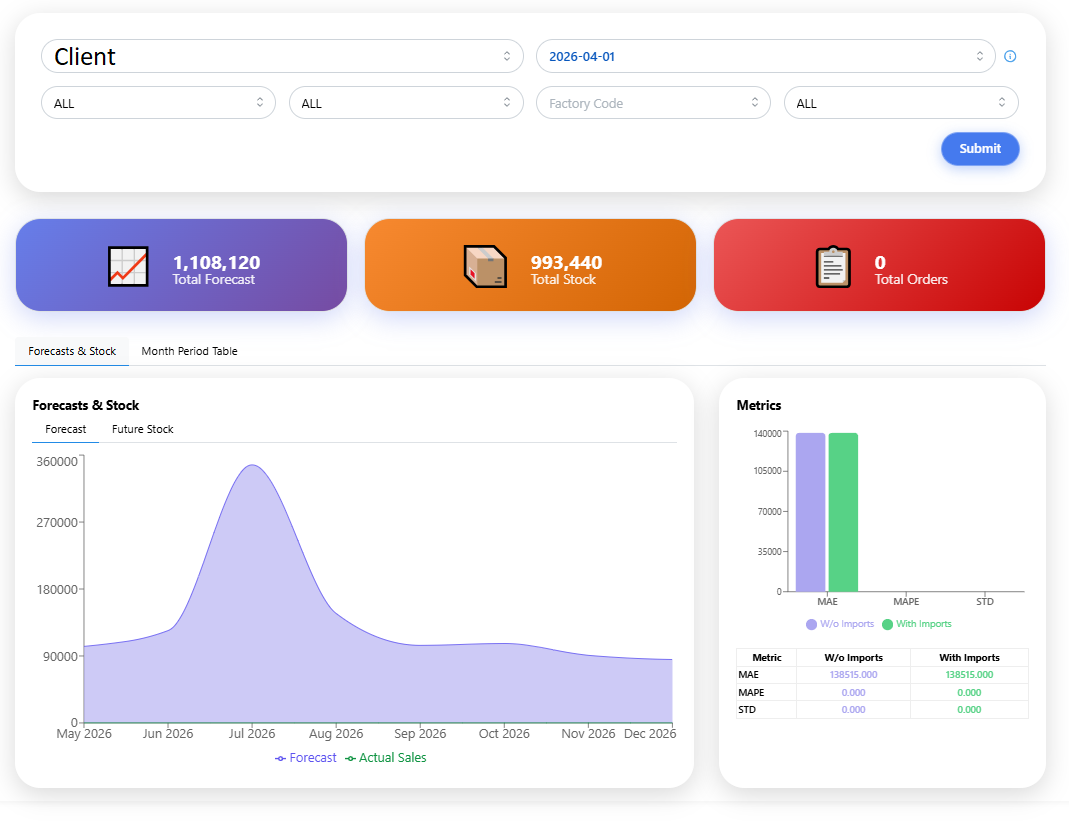Click the green MAE bar
This screenshot has height=821, width=1069.
[843, 512]
